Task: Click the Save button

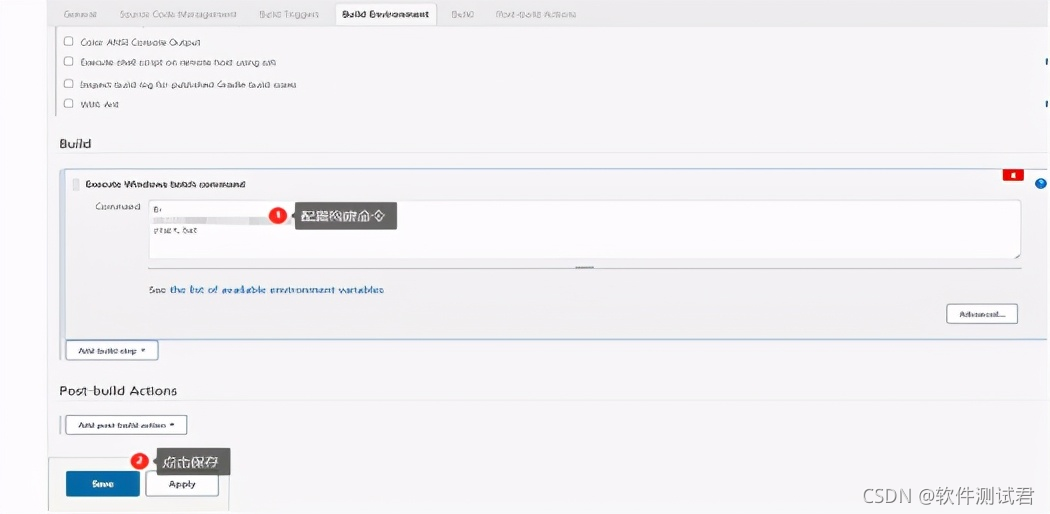Action: point(102,484)
